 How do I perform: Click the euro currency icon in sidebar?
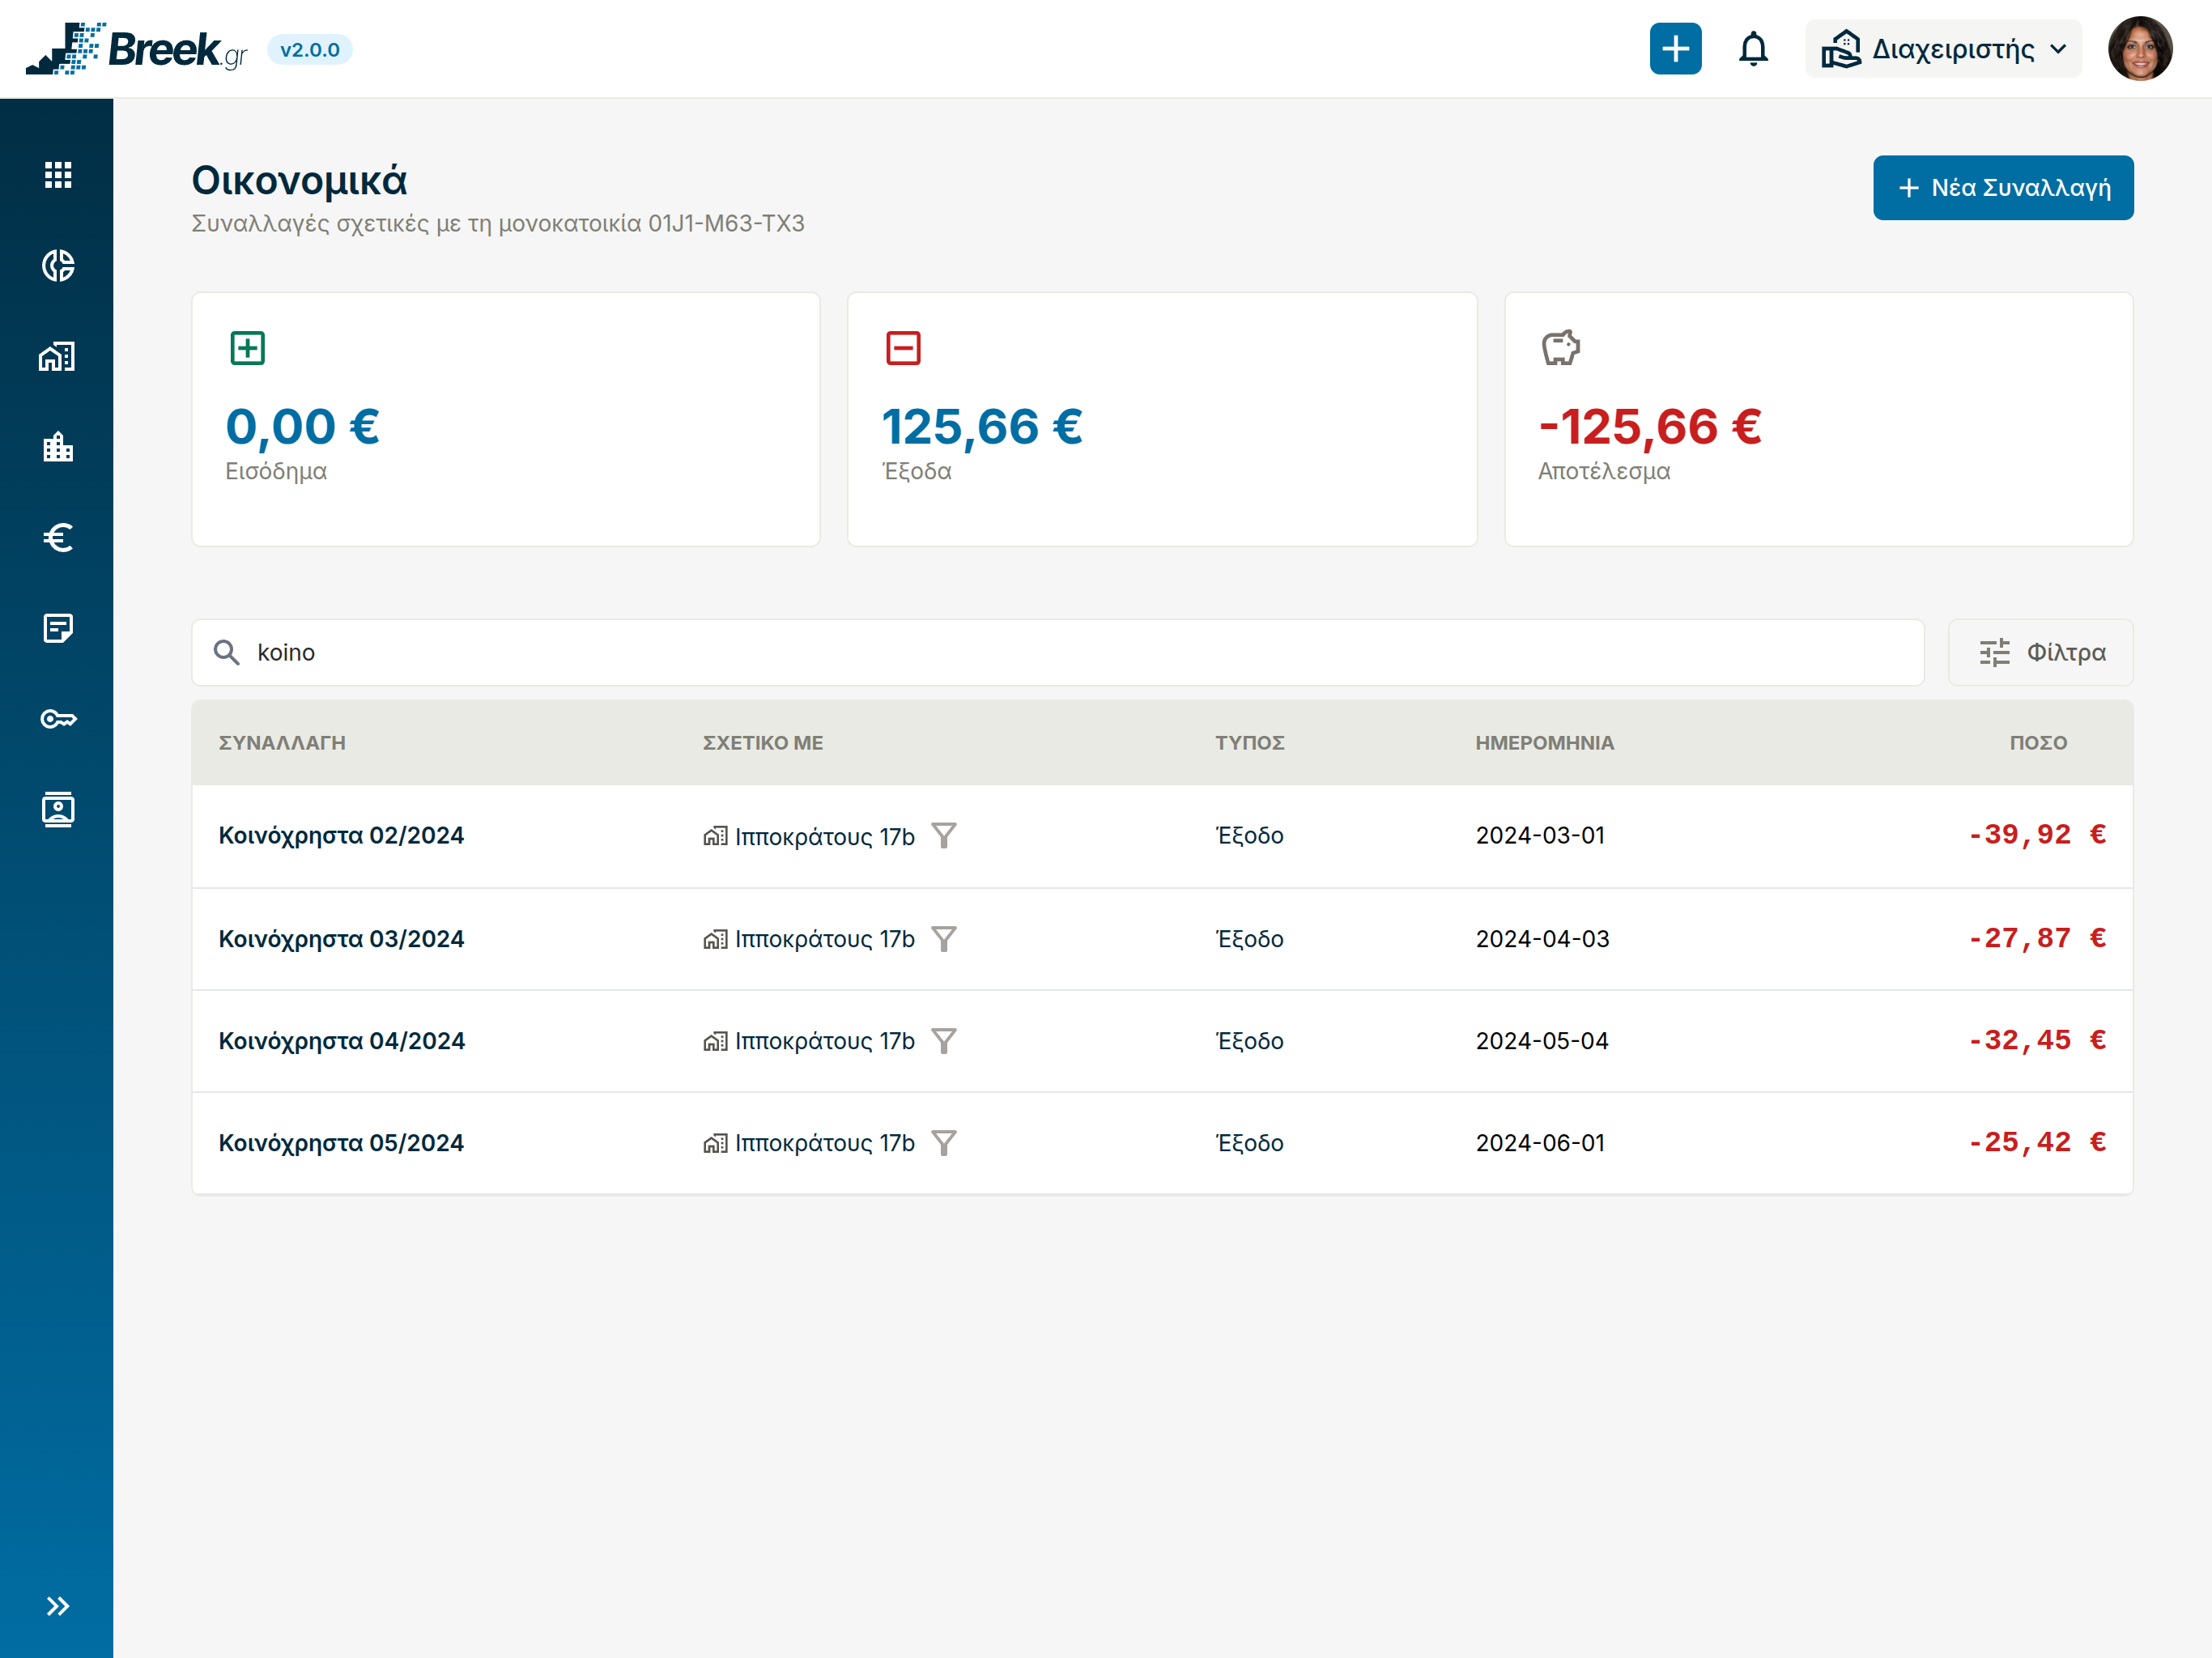[x=56, y=538]
